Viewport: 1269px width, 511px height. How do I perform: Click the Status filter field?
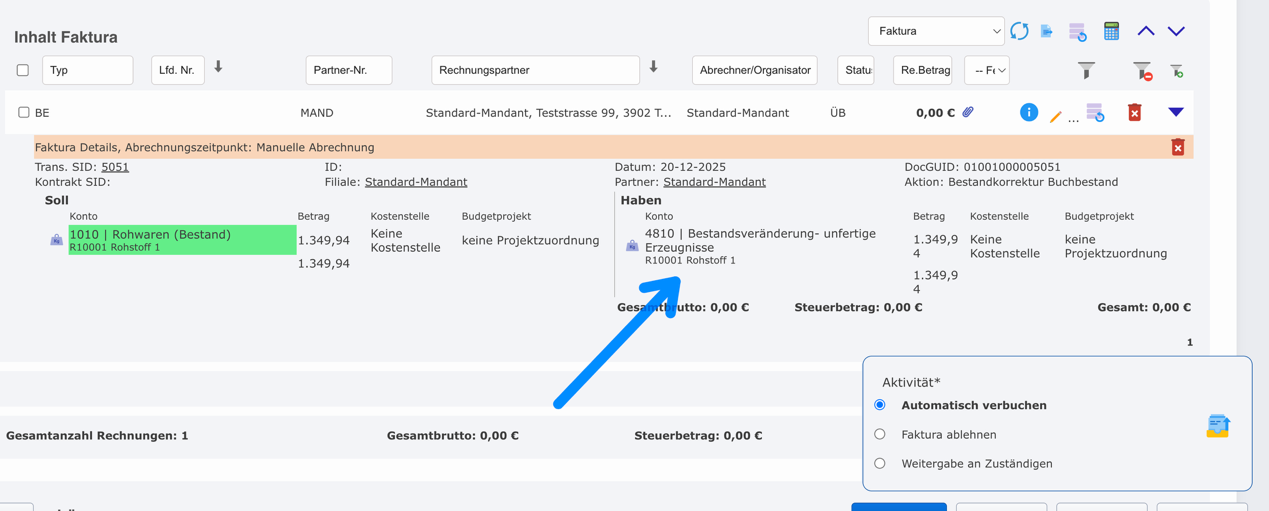(x=856, y=70)
